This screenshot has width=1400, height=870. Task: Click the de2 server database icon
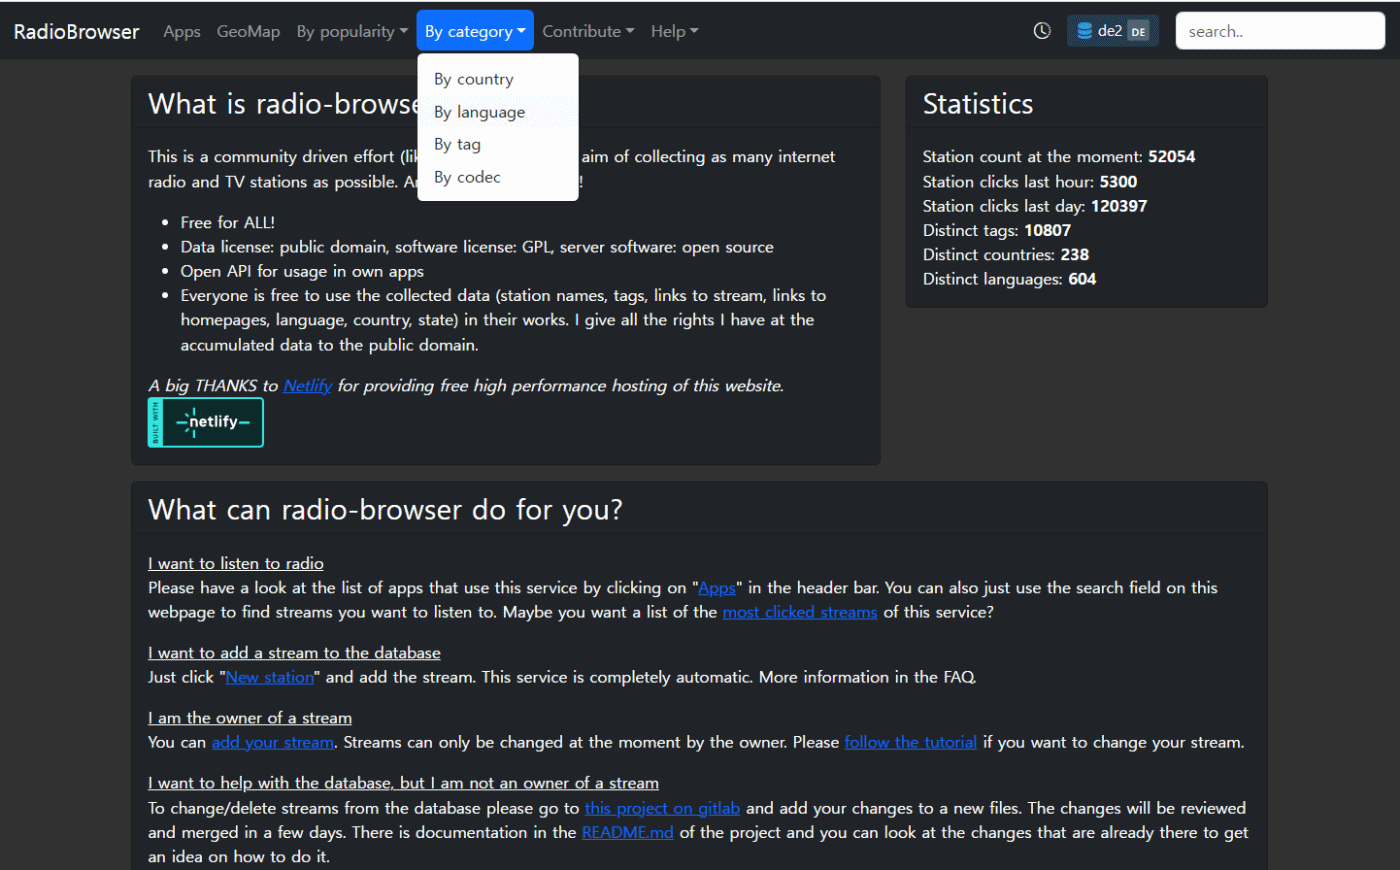tap(1085, 31)
